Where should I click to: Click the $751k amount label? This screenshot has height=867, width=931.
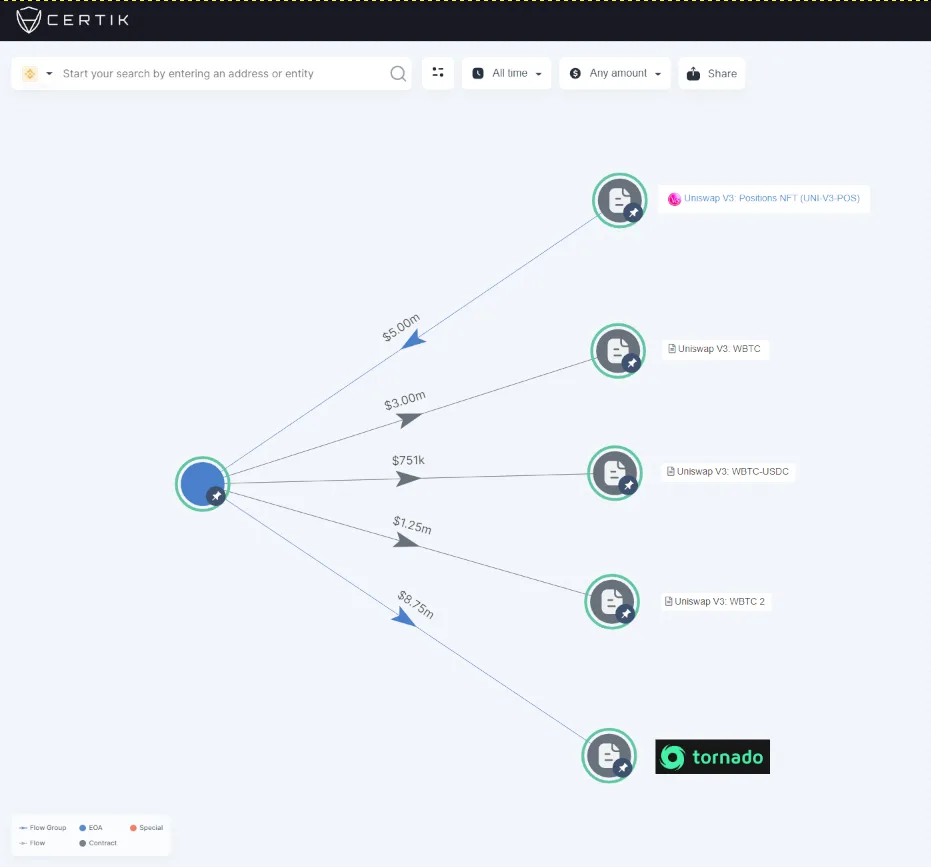coord(408,460)
